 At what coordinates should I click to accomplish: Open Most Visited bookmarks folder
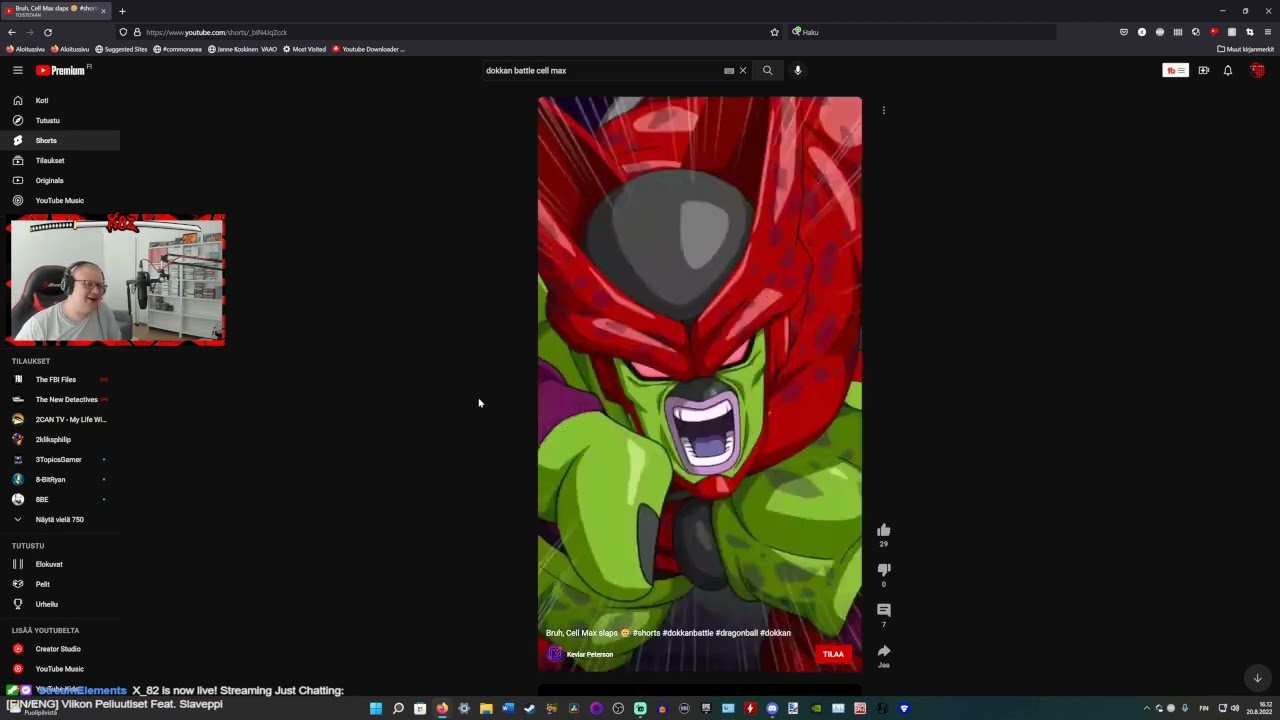point(304,49)
